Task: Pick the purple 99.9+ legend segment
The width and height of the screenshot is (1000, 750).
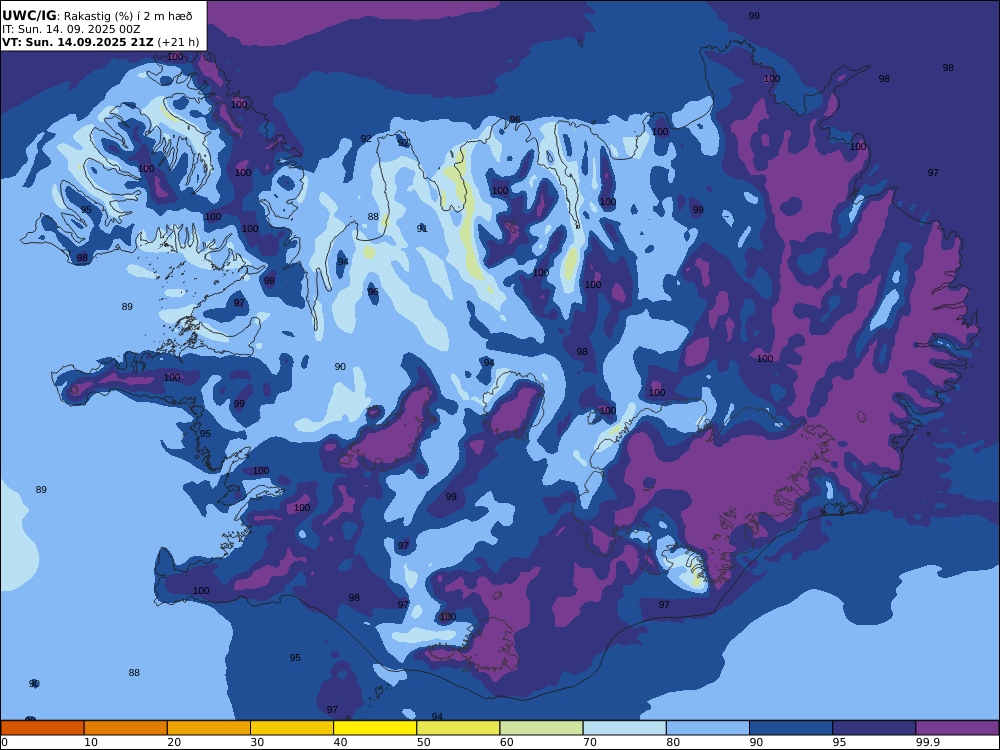Action: (x=957, y=728)
